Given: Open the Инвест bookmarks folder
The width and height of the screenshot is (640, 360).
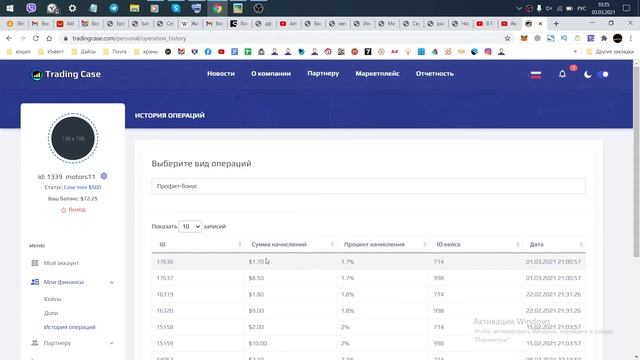Looking at the screenshot, I should point(51,52).
